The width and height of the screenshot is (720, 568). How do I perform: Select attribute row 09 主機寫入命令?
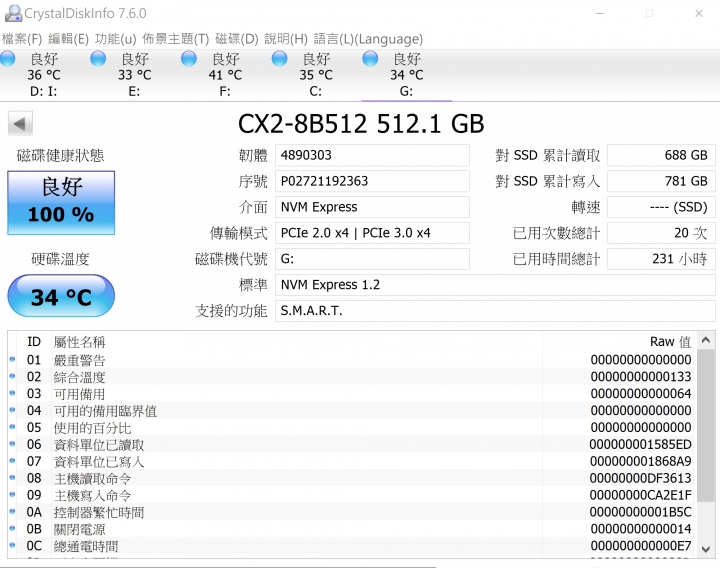pos(352,495)
